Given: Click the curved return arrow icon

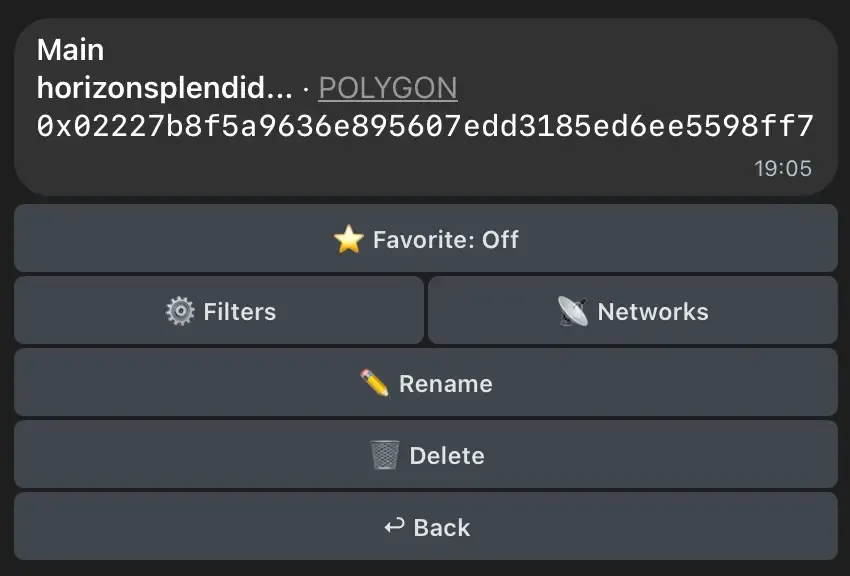Looking at the screenshot, I should (x=395, y=526).
